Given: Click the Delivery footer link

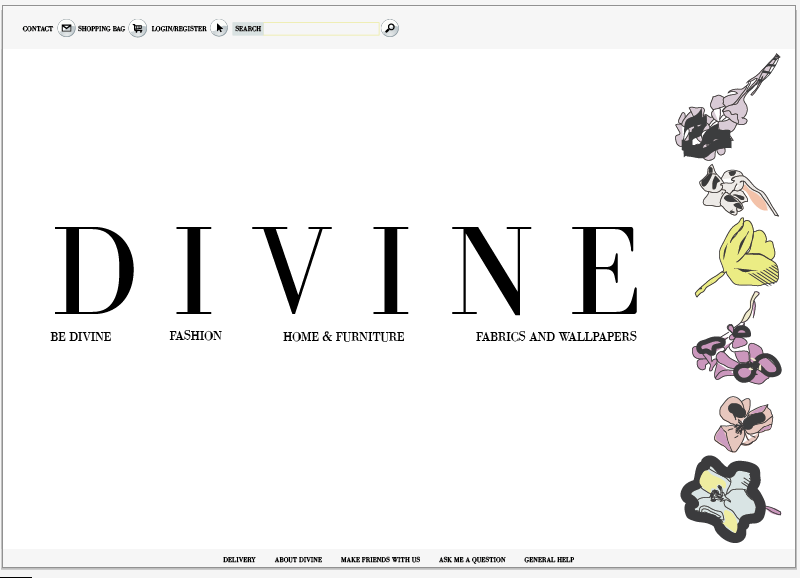Looking at the screenshot, I should click(239, 560).
